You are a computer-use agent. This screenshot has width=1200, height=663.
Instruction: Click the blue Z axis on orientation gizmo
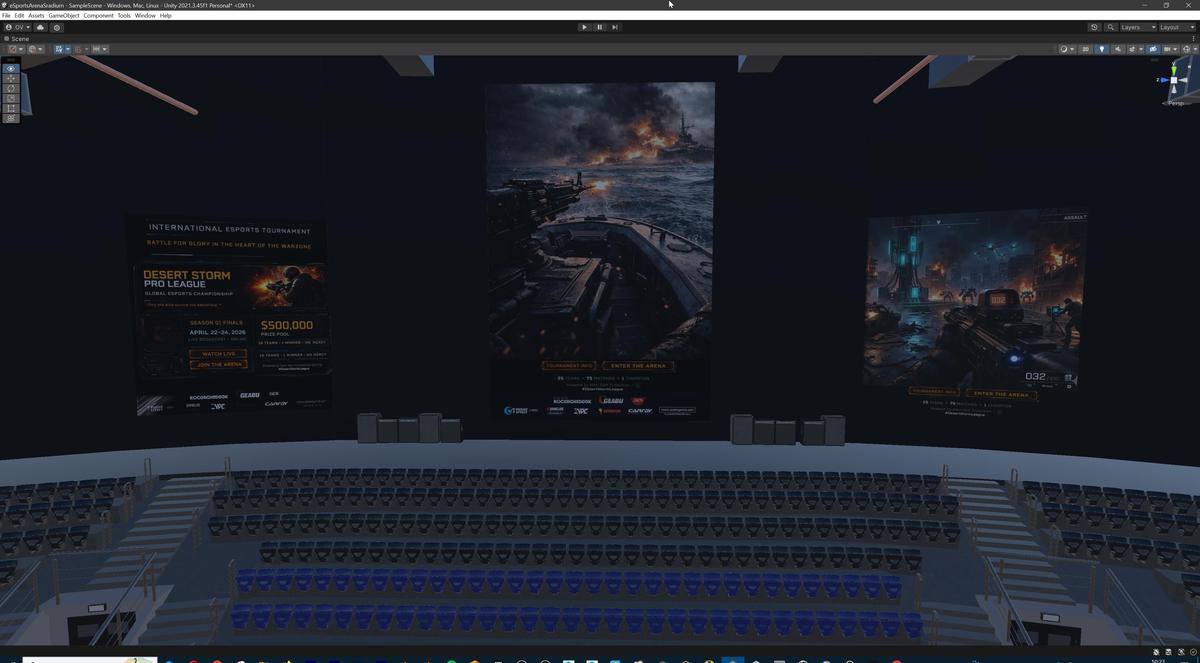tap(1162, 80)
